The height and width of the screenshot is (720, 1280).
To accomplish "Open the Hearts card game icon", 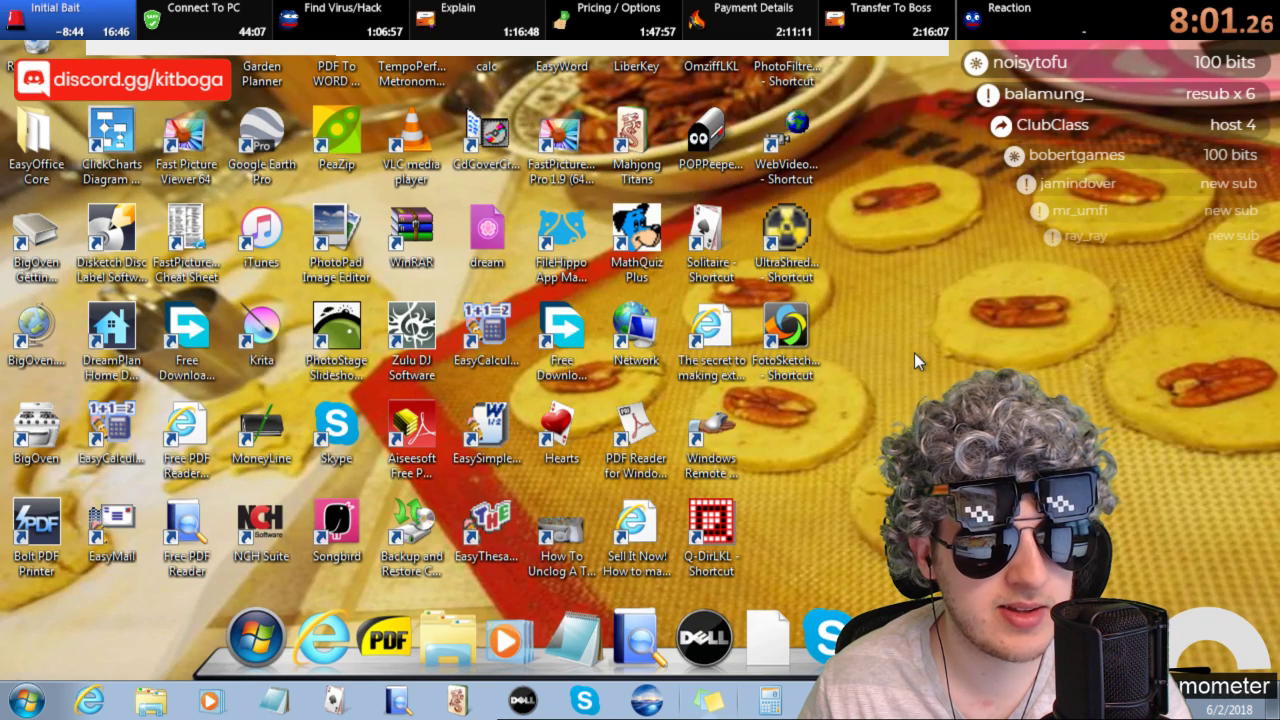I will click(x=561, y=425).
